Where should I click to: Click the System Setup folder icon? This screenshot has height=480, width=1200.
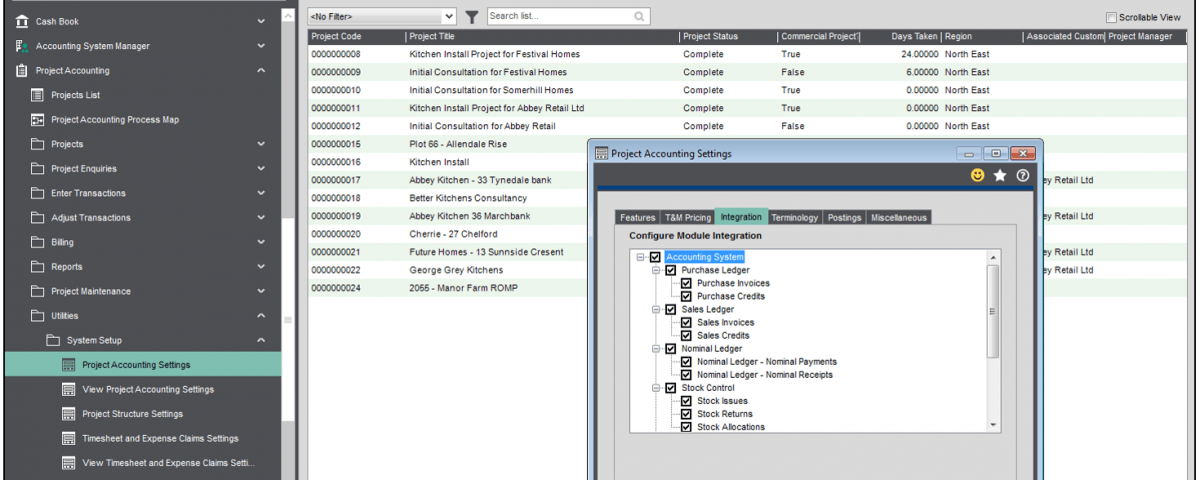(53, 340)
